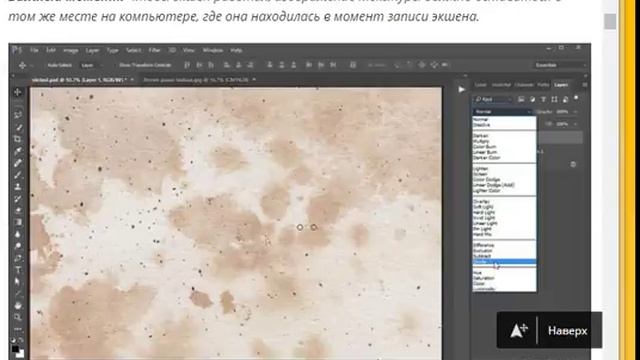This screenshot has height=360, width=640.
Task: Close the first document tab
Action: point(132,80)
